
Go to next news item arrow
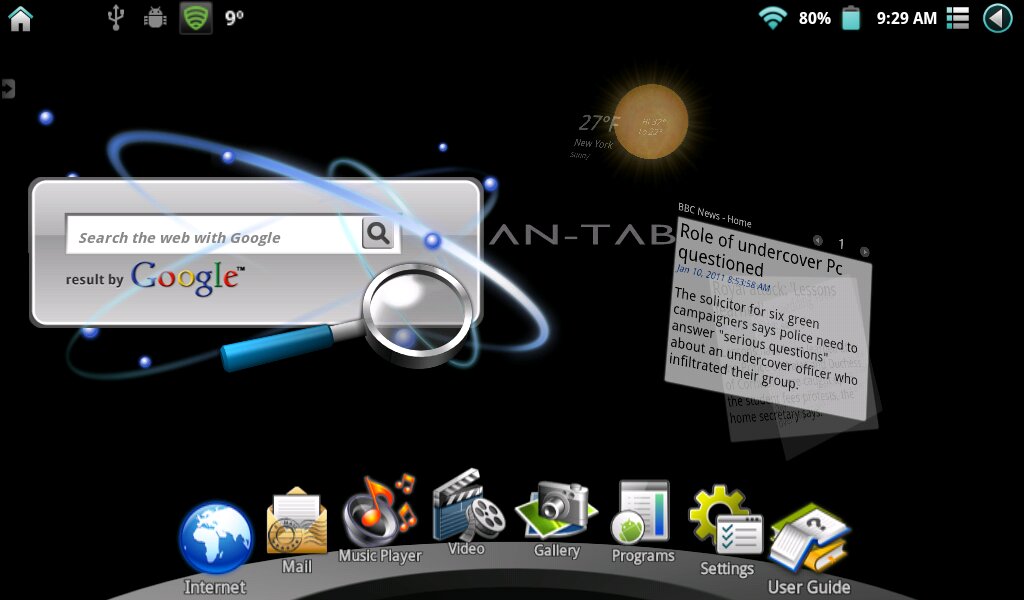click(x=864, y=252)
